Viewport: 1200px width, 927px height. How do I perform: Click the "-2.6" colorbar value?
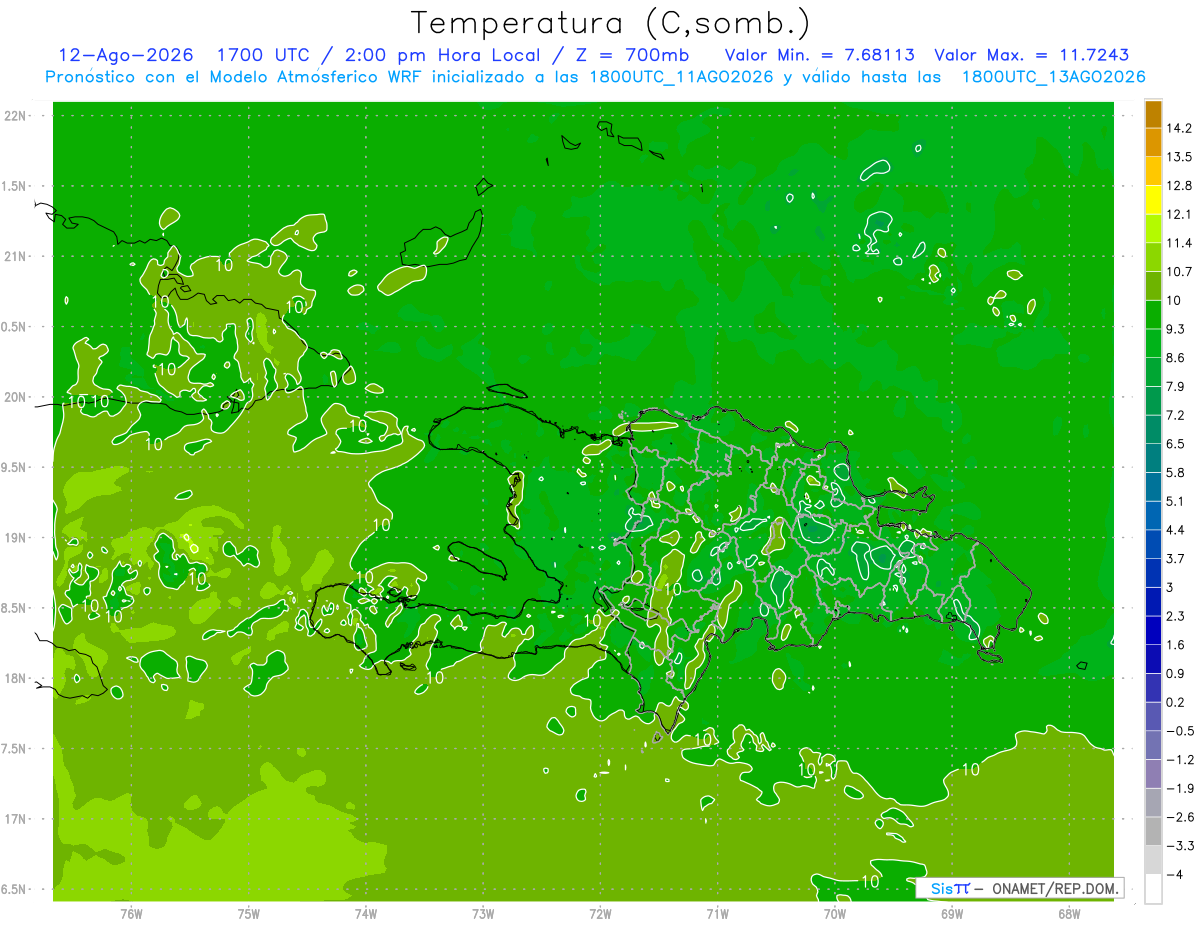point(1180,817)
